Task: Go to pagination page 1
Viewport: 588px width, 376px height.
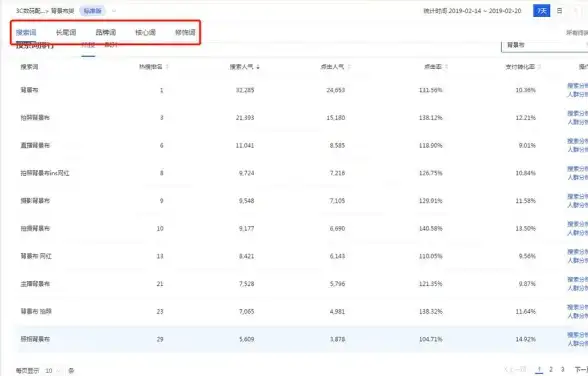Action: pos(539,370)
